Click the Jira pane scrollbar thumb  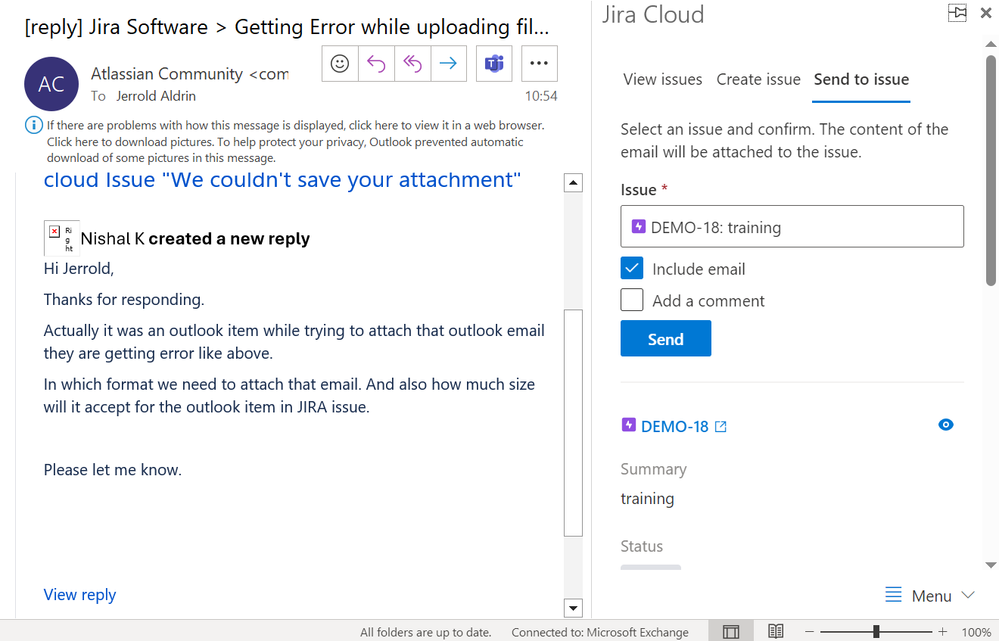991,170
